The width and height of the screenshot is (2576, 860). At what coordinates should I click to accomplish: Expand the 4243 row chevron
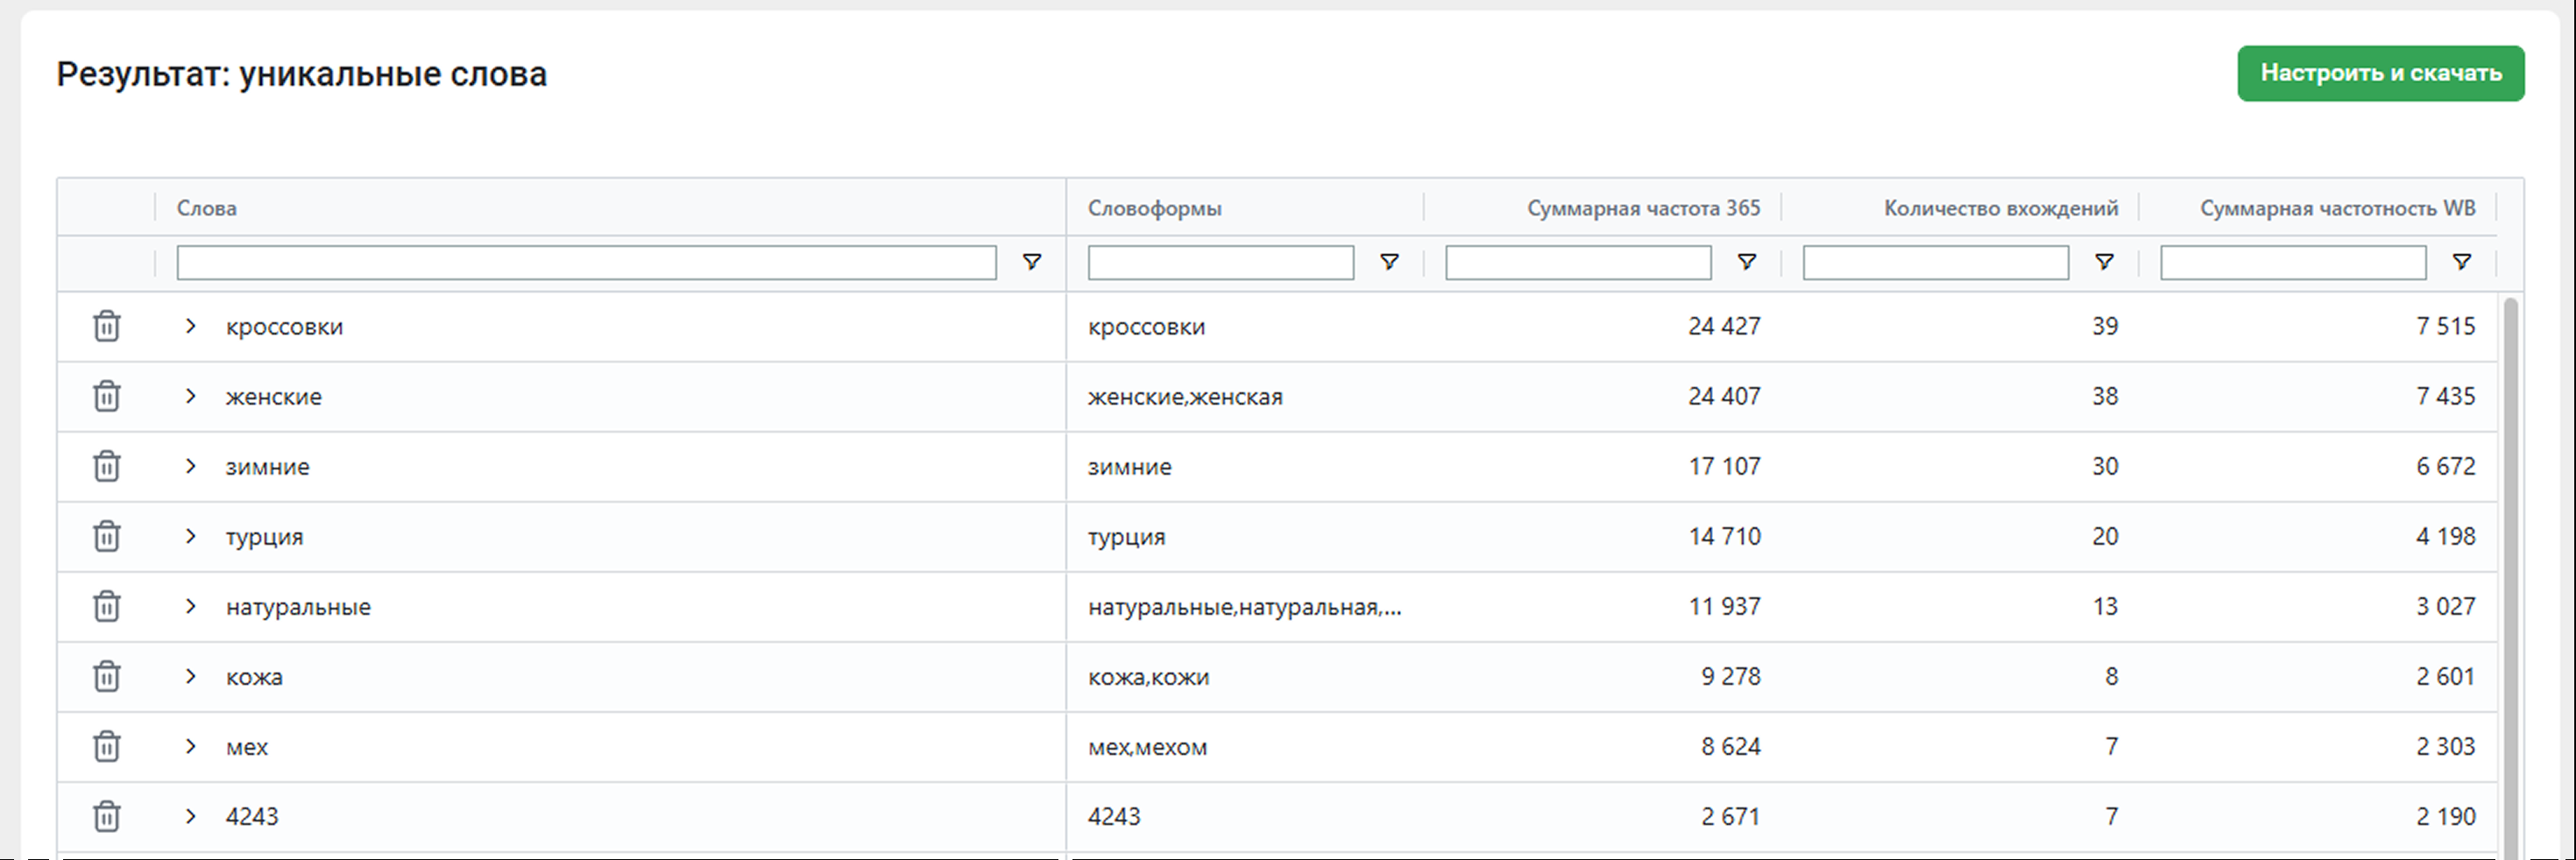click(x=190, y=816)
